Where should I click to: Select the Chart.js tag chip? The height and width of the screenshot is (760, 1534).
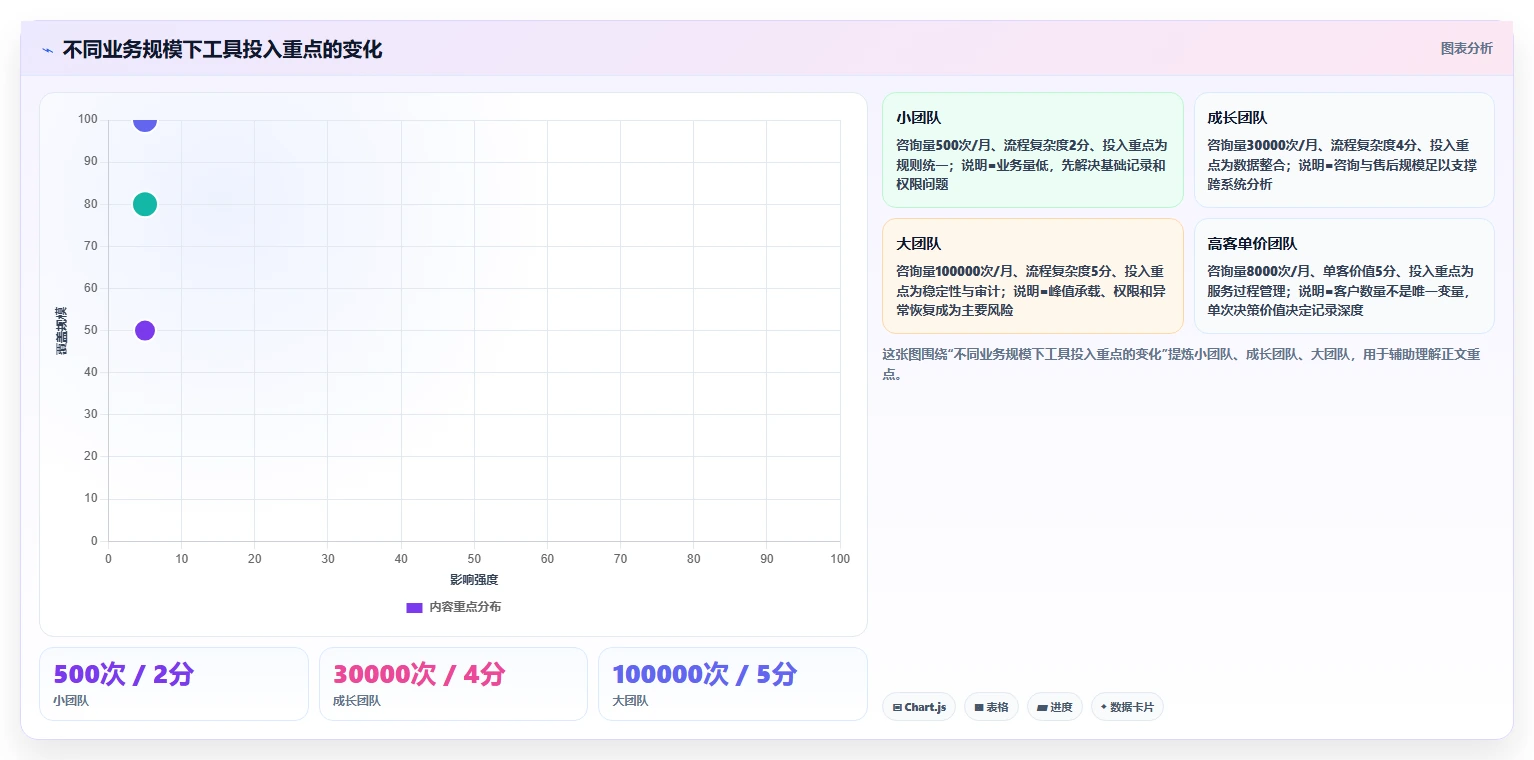tap(919, 707)
